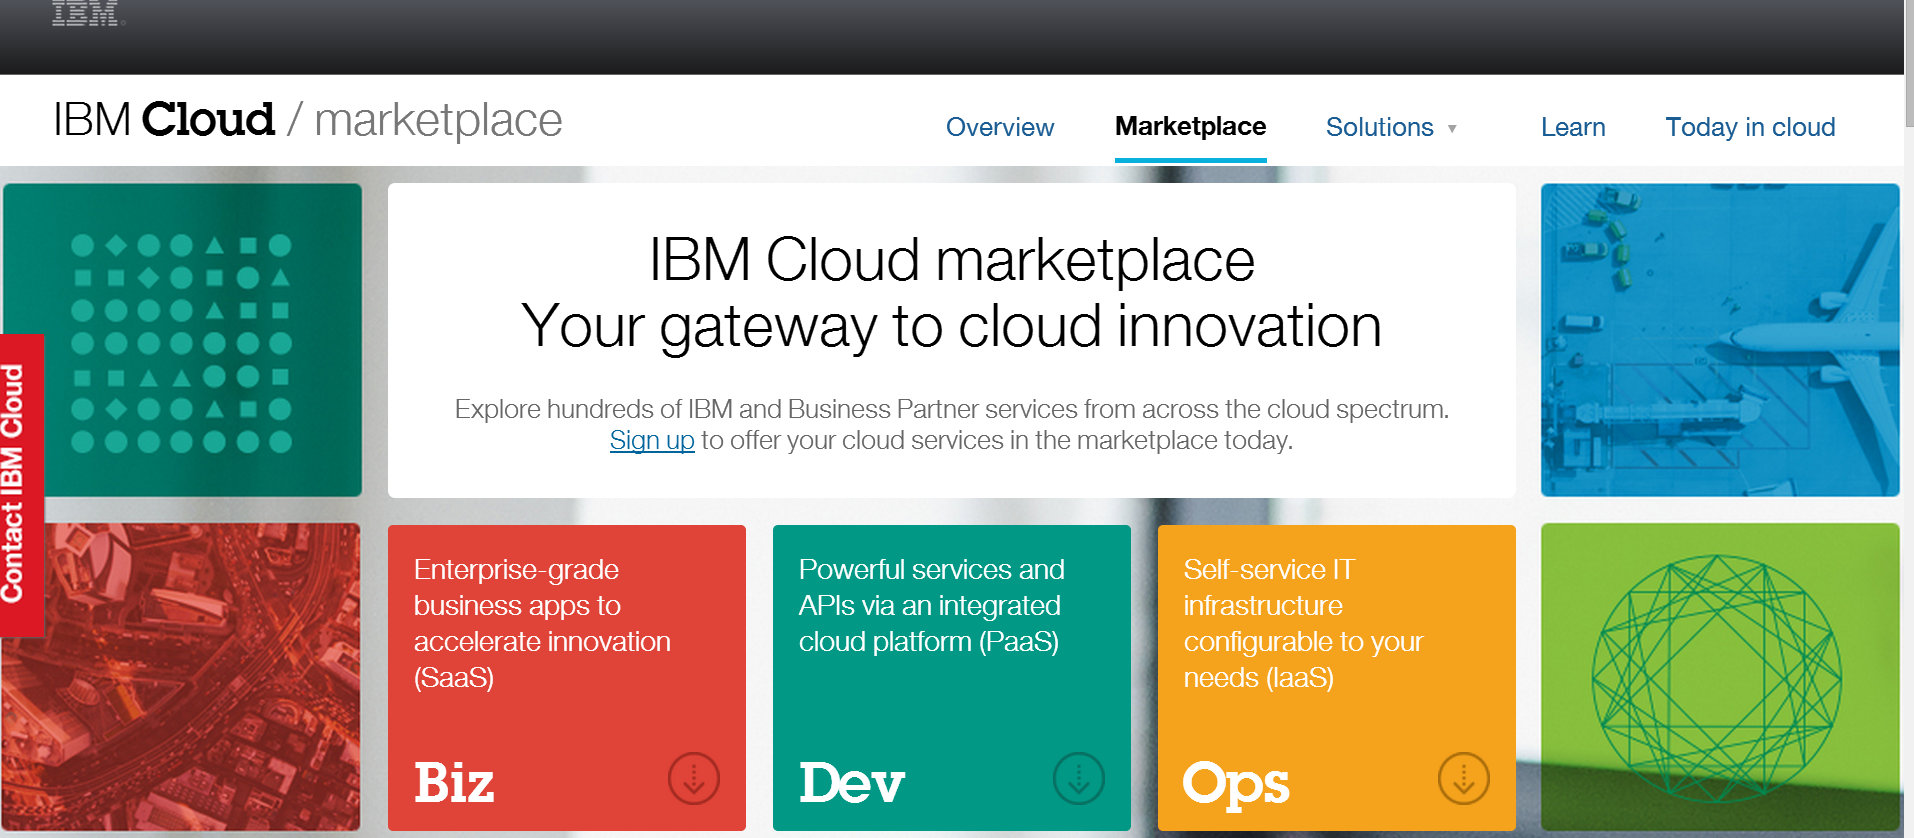Click the green geometric circle thumbnail
This screenshot has width=1914, height=838.
1719,677
